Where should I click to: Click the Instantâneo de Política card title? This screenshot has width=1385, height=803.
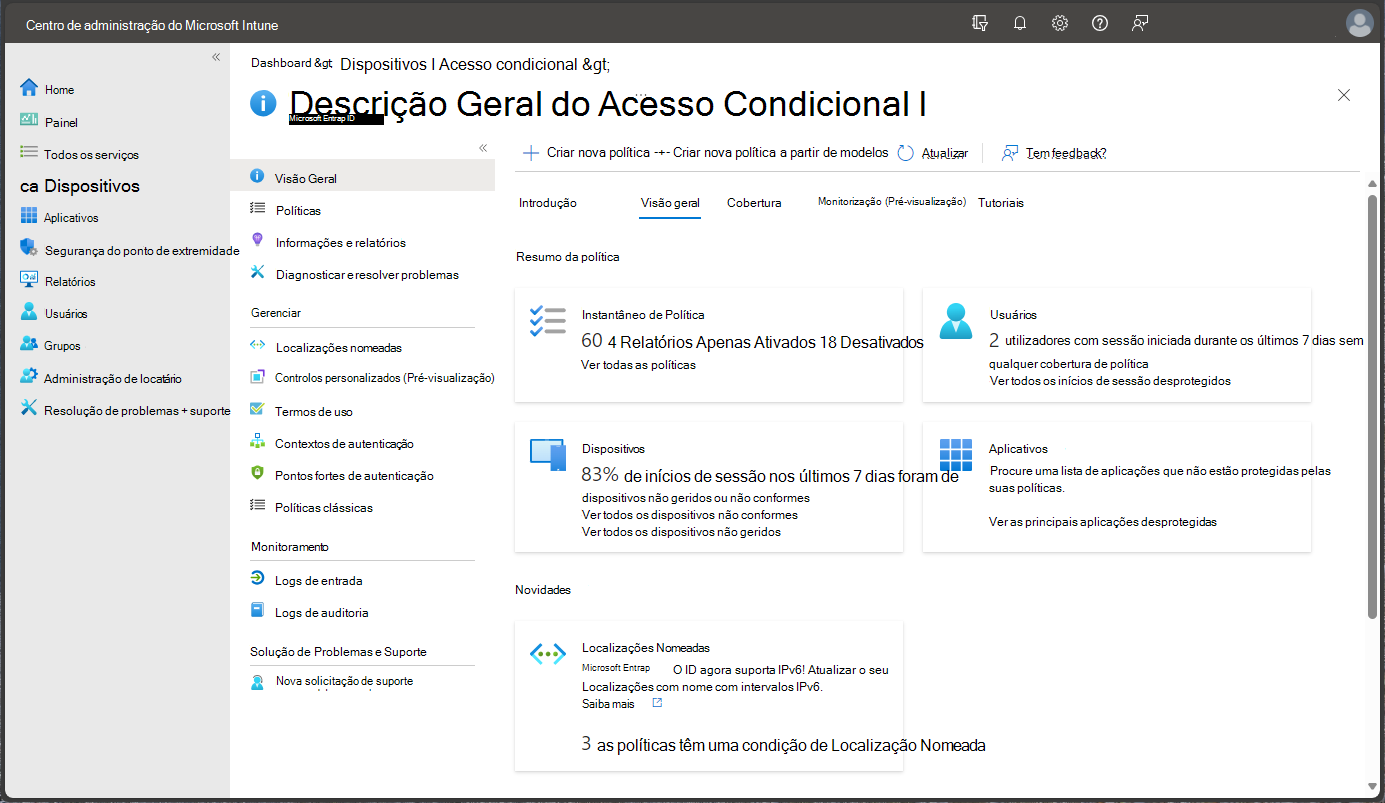[643, 315]
